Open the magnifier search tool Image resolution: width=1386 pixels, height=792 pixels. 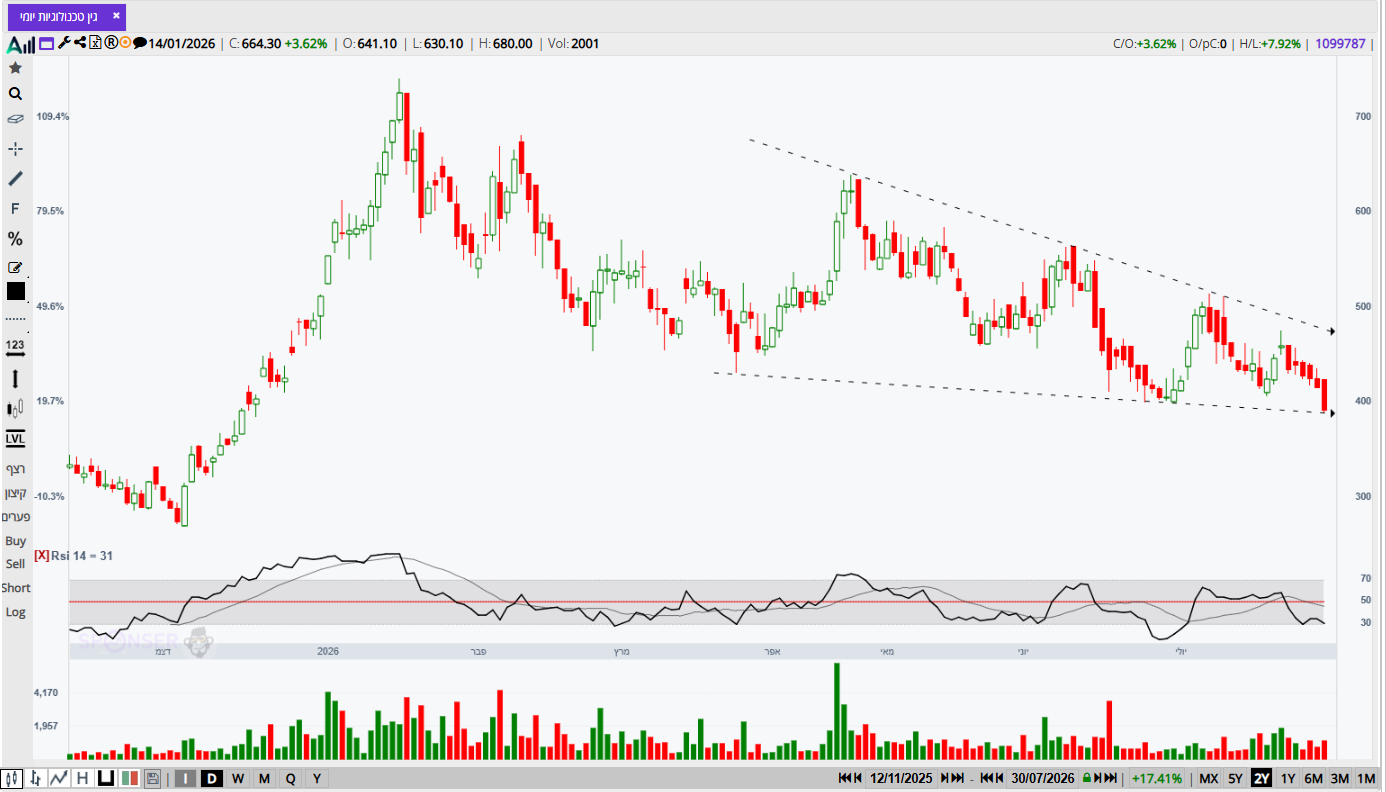point(15,94)
